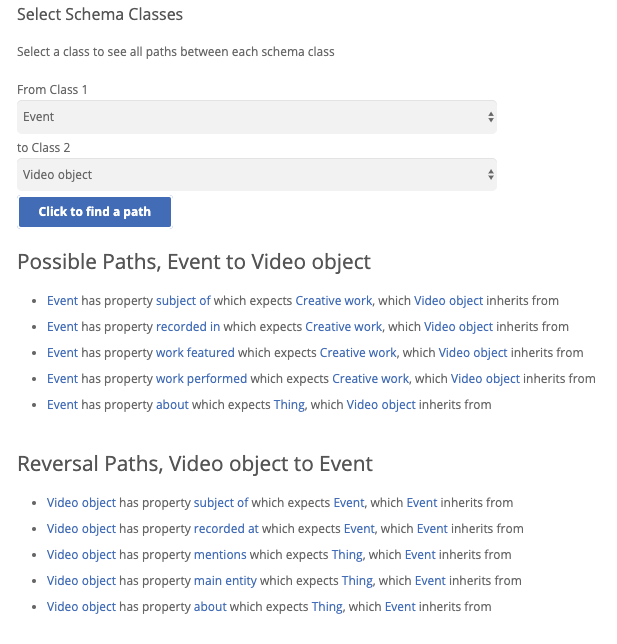Click 'Thing' in the main entity row

pos(357,580)
